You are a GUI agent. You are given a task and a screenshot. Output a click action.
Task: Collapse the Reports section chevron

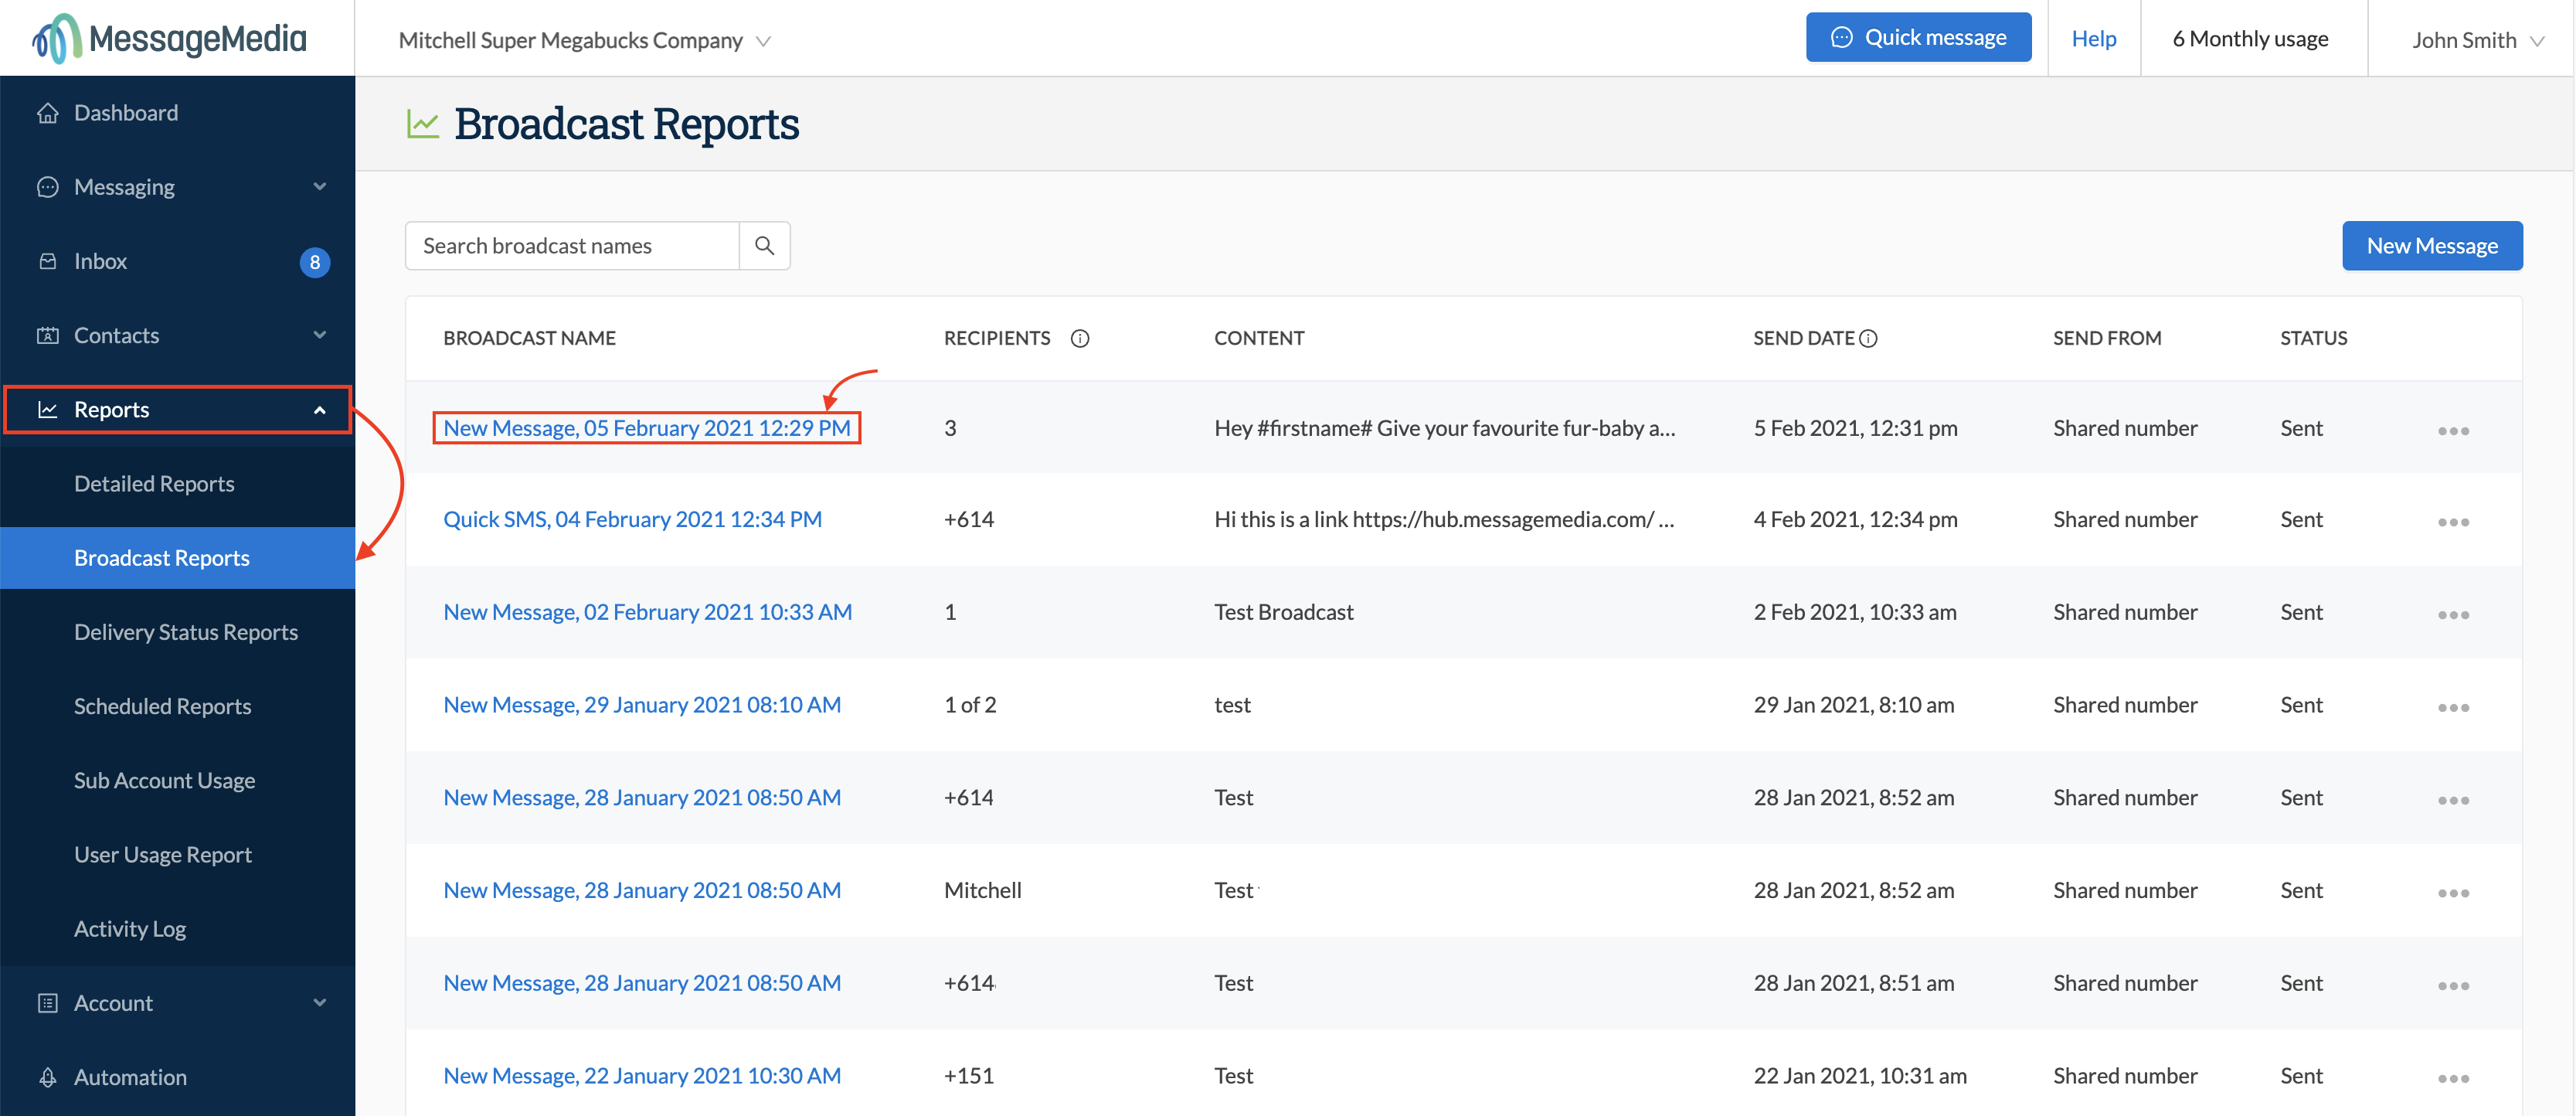[x=319, y=409]
